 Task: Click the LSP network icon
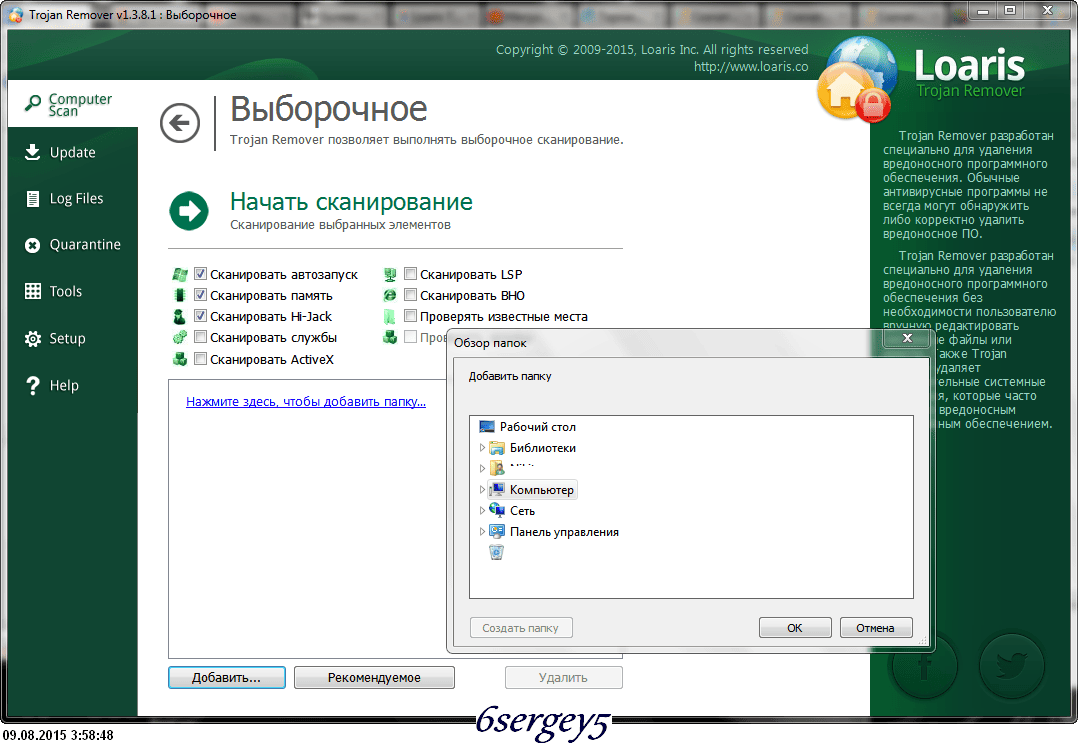[390, 274]
